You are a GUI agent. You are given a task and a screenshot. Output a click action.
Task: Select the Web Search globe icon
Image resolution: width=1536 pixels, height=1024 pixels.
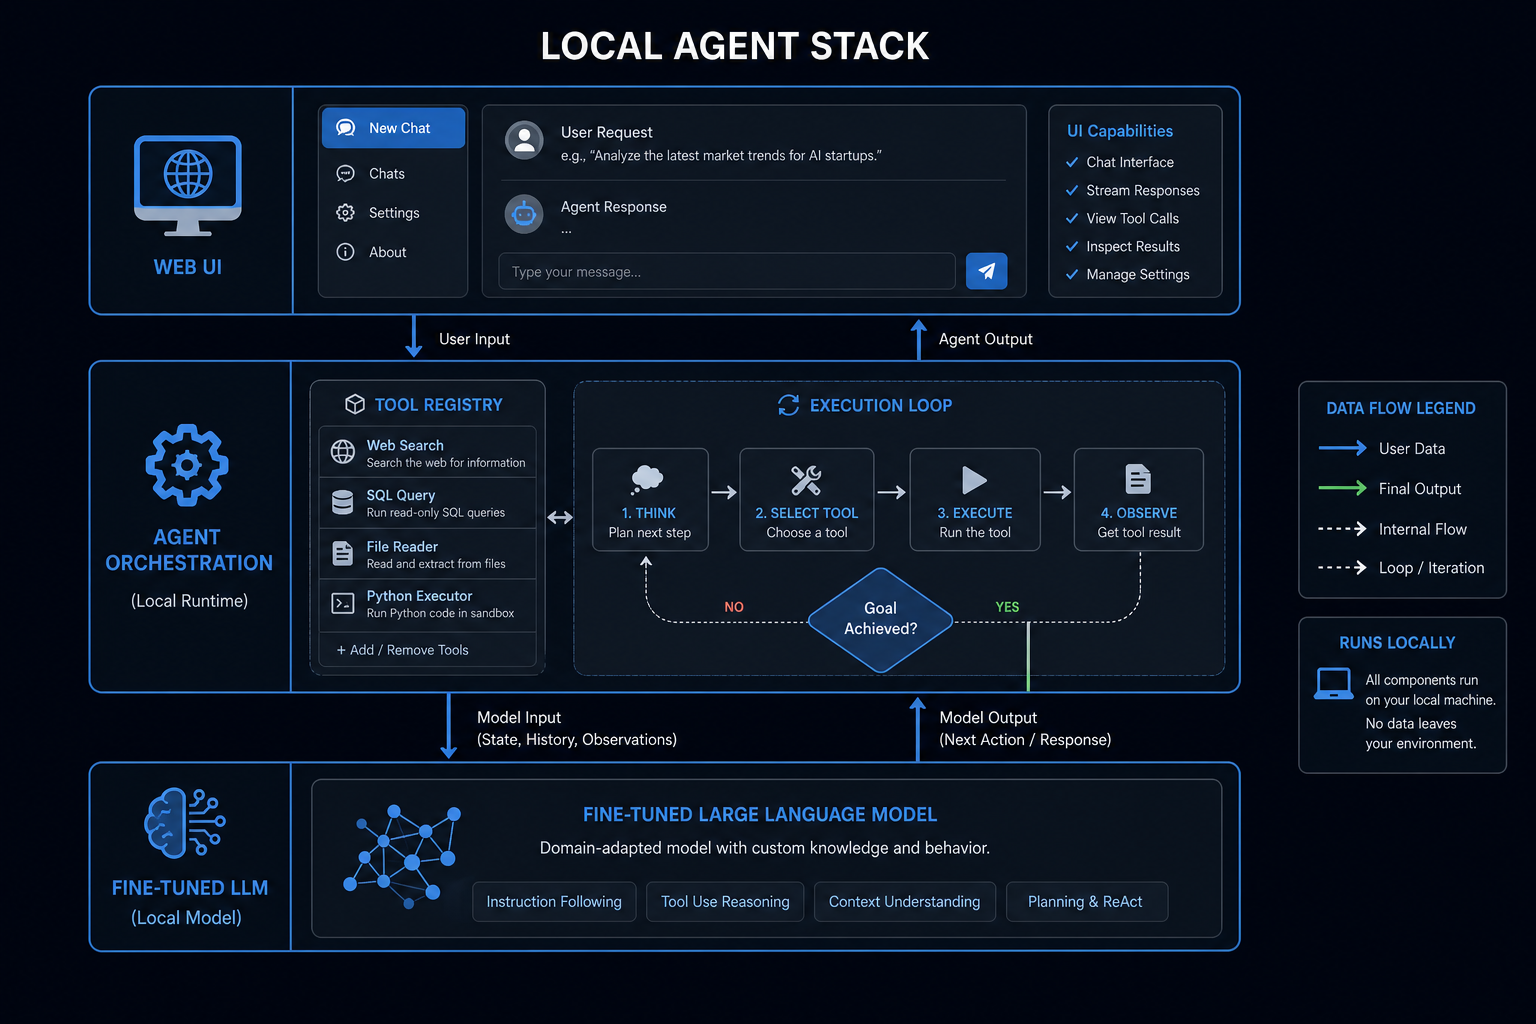(x=343, y=452)
